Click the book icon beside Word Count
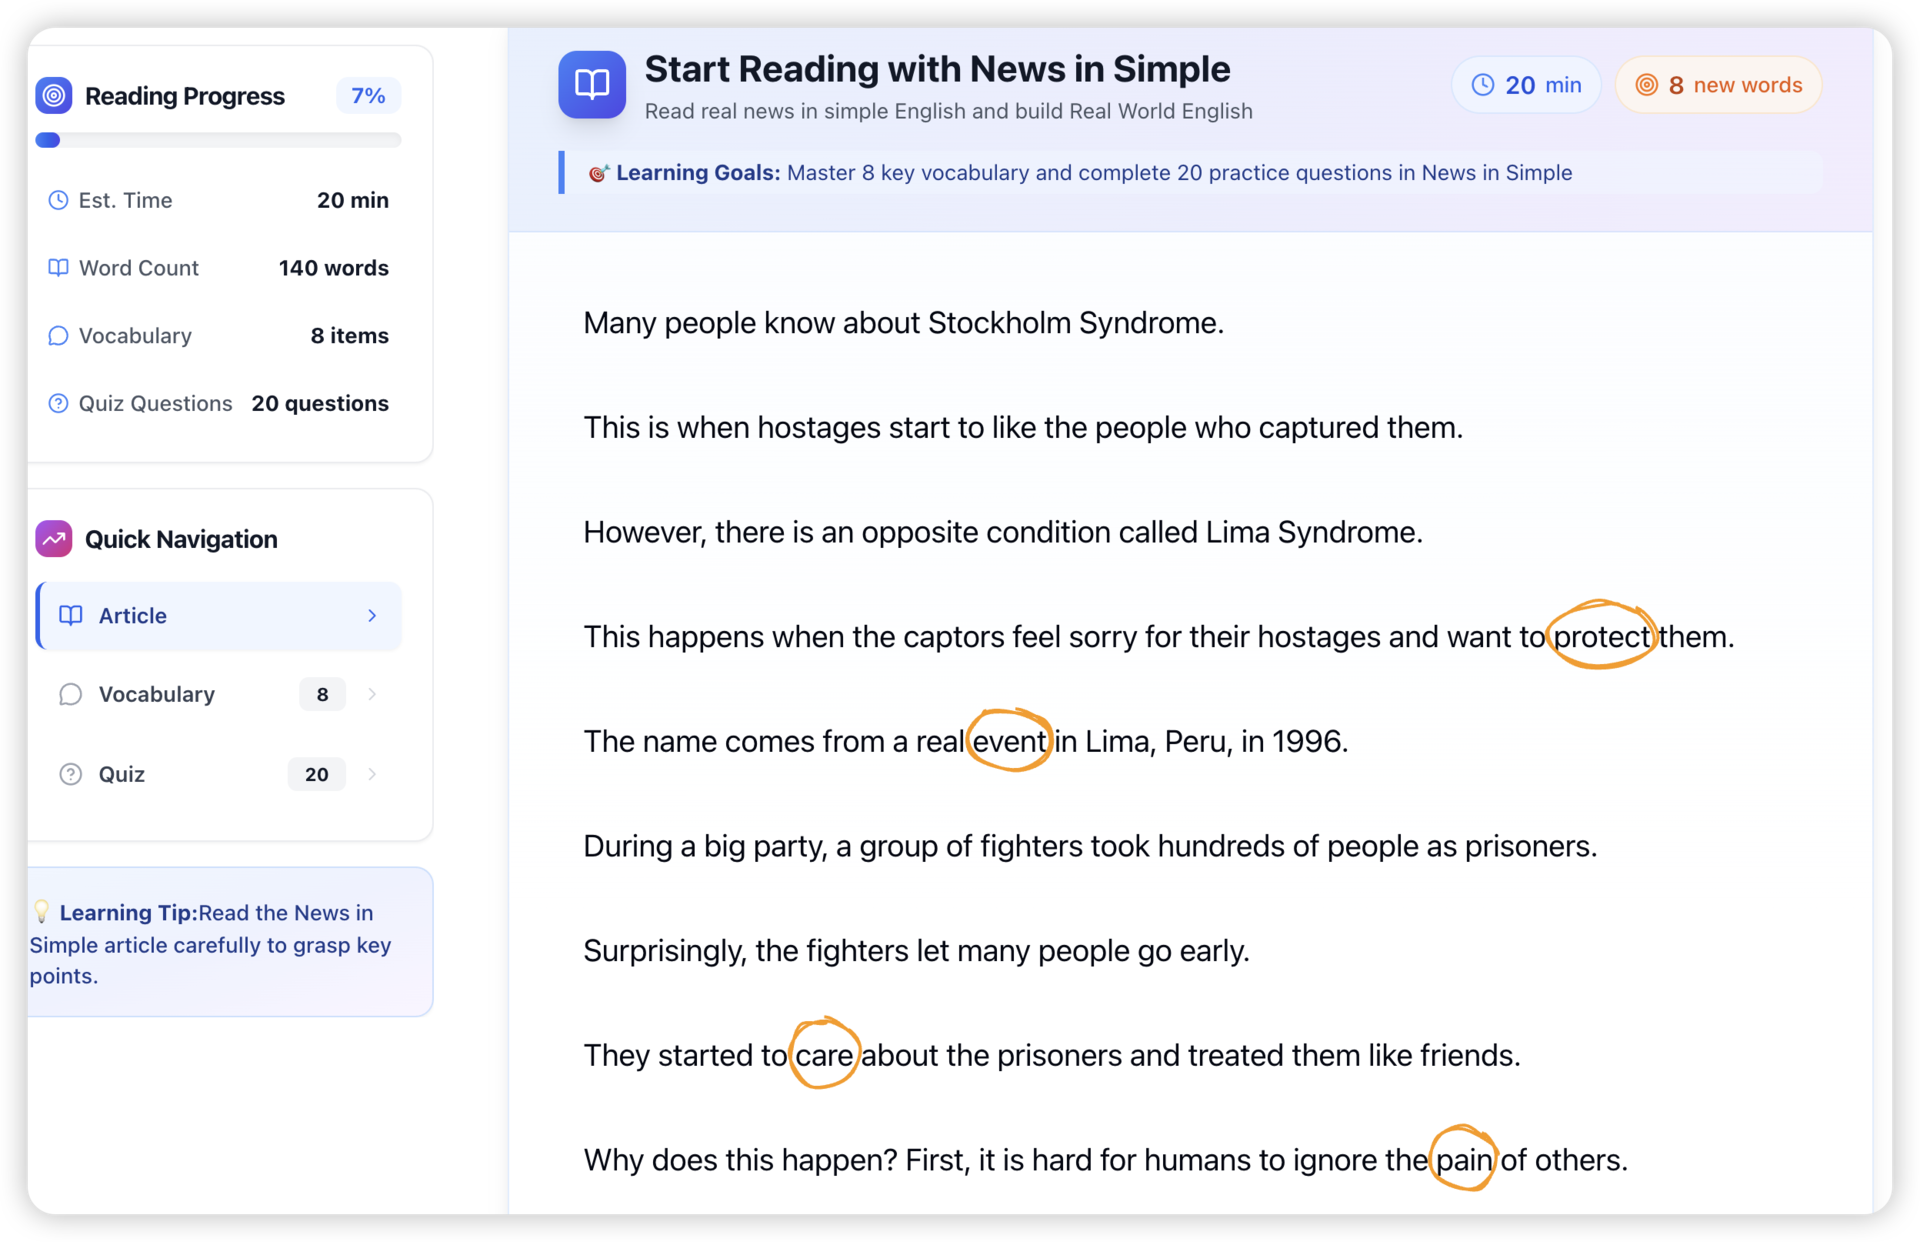Screen dimensions: 1920x1242 pyautogui.click(x=58, y=268)
